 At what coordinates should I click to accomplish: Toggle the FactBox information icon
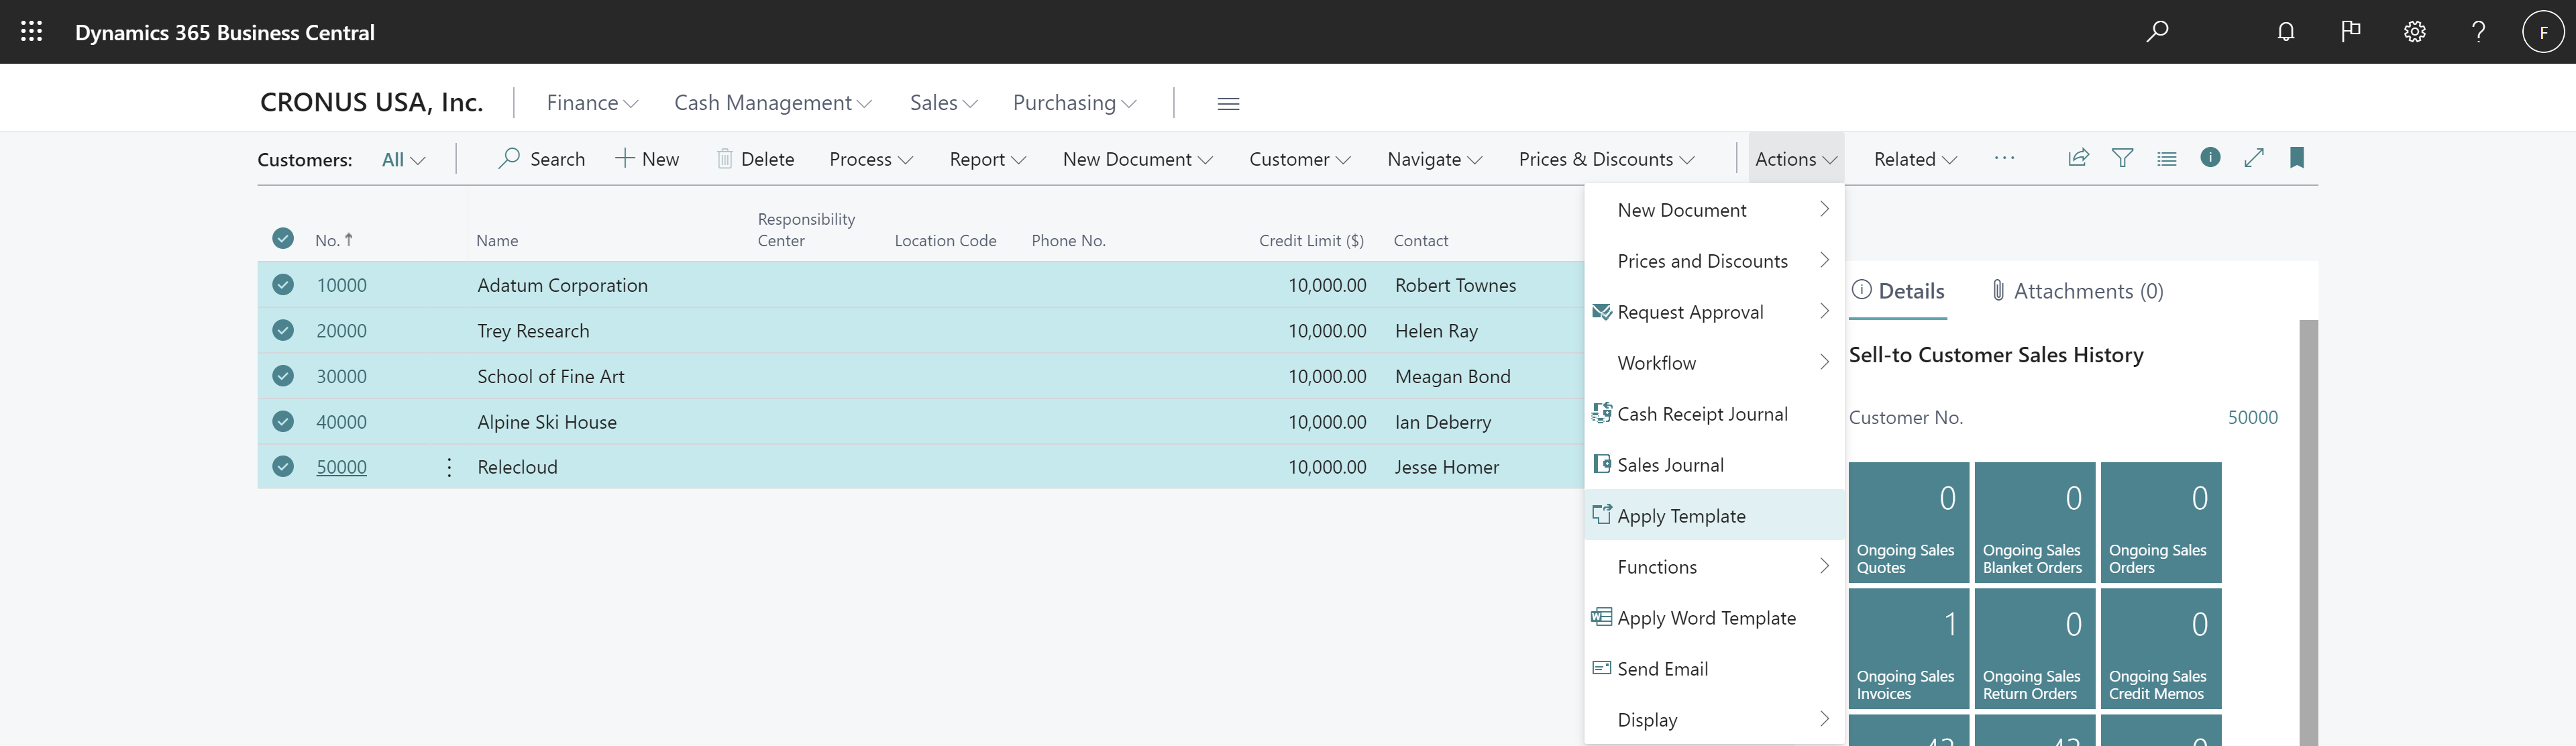pos(2210,158)
